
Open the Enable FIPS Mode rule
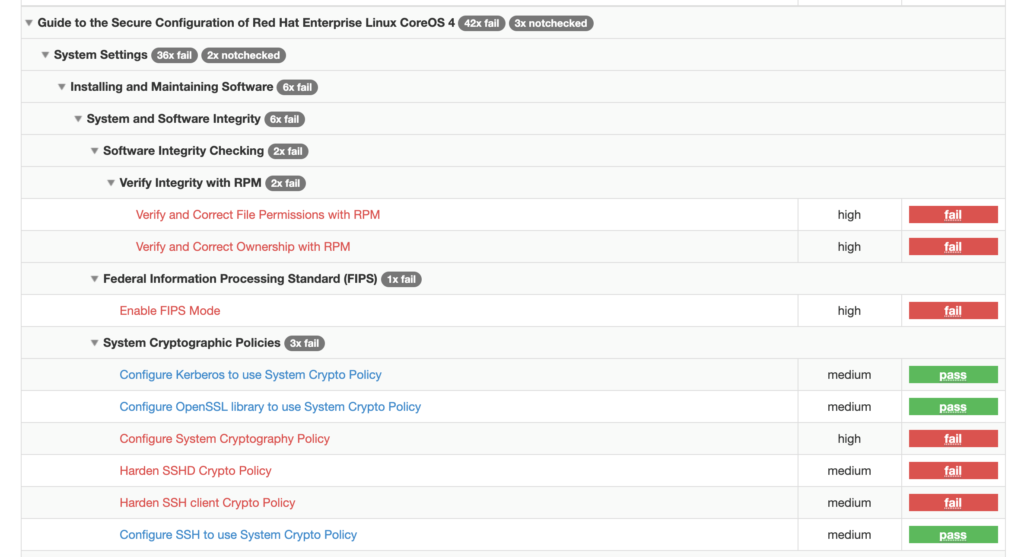[x=169, y=311]
